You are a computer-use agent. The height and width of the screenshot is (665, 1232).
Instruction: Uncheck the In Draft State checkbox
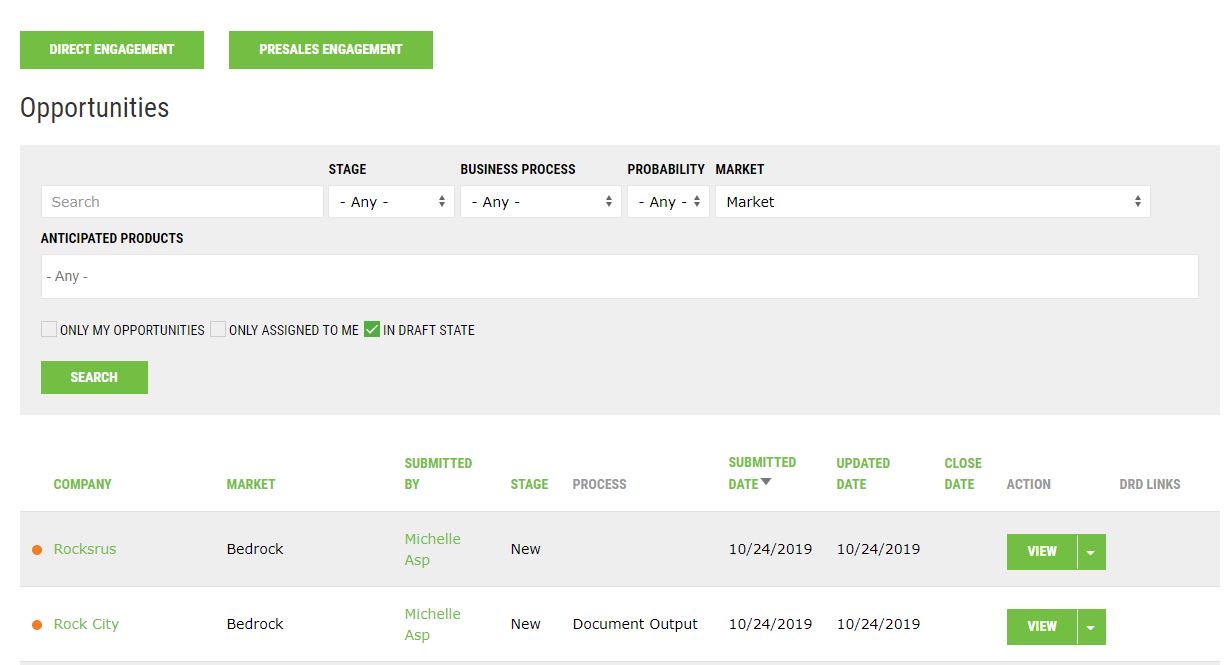click(374, 329)
